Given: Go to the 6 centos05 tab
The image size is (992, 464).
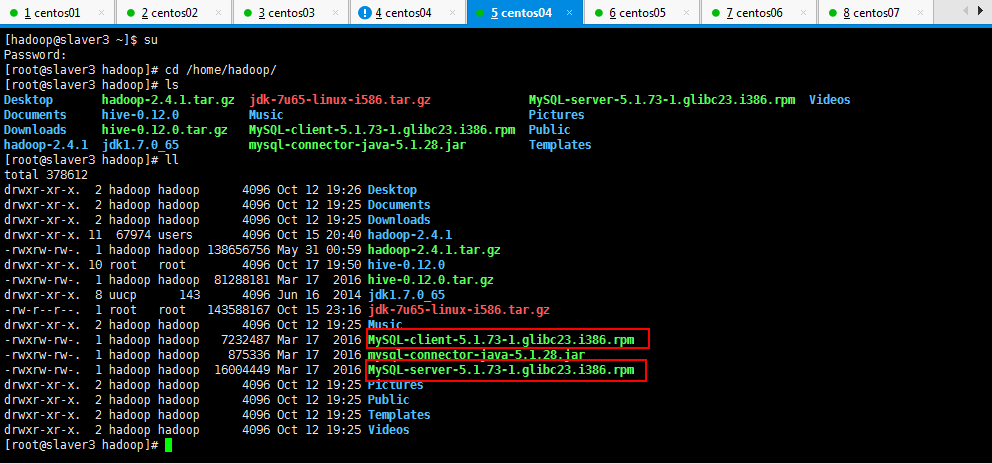Looking at the screenshot, I should point(641,13).
